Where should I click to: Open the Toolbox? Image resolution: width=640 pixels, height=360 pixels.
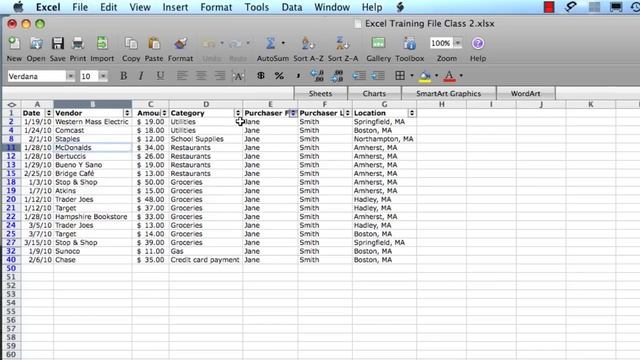click(x=409, y=43)
